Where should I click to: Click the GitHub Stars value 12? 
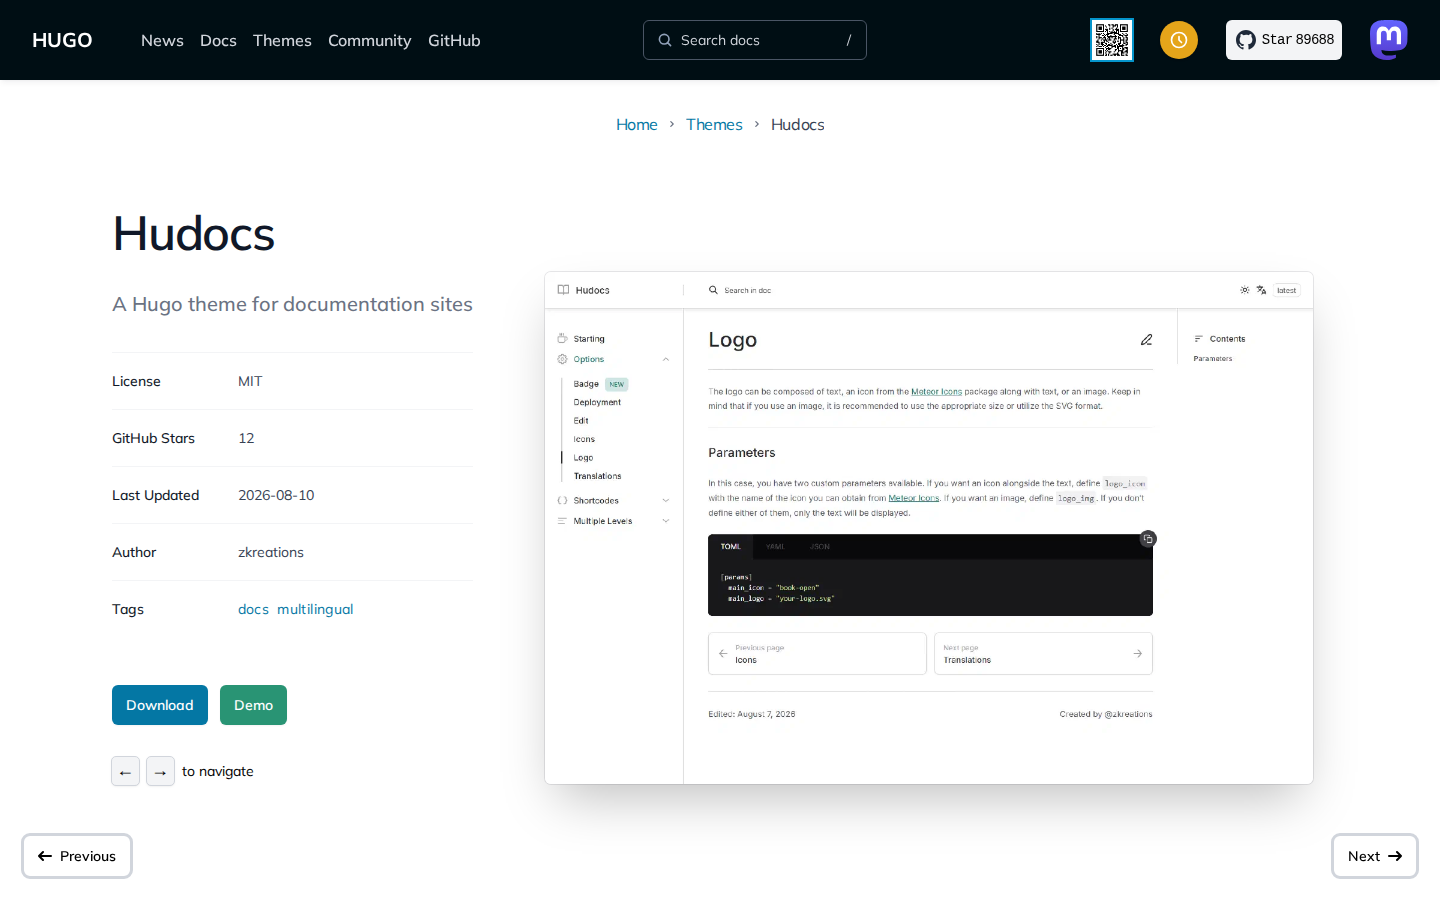tap(246, 438)
